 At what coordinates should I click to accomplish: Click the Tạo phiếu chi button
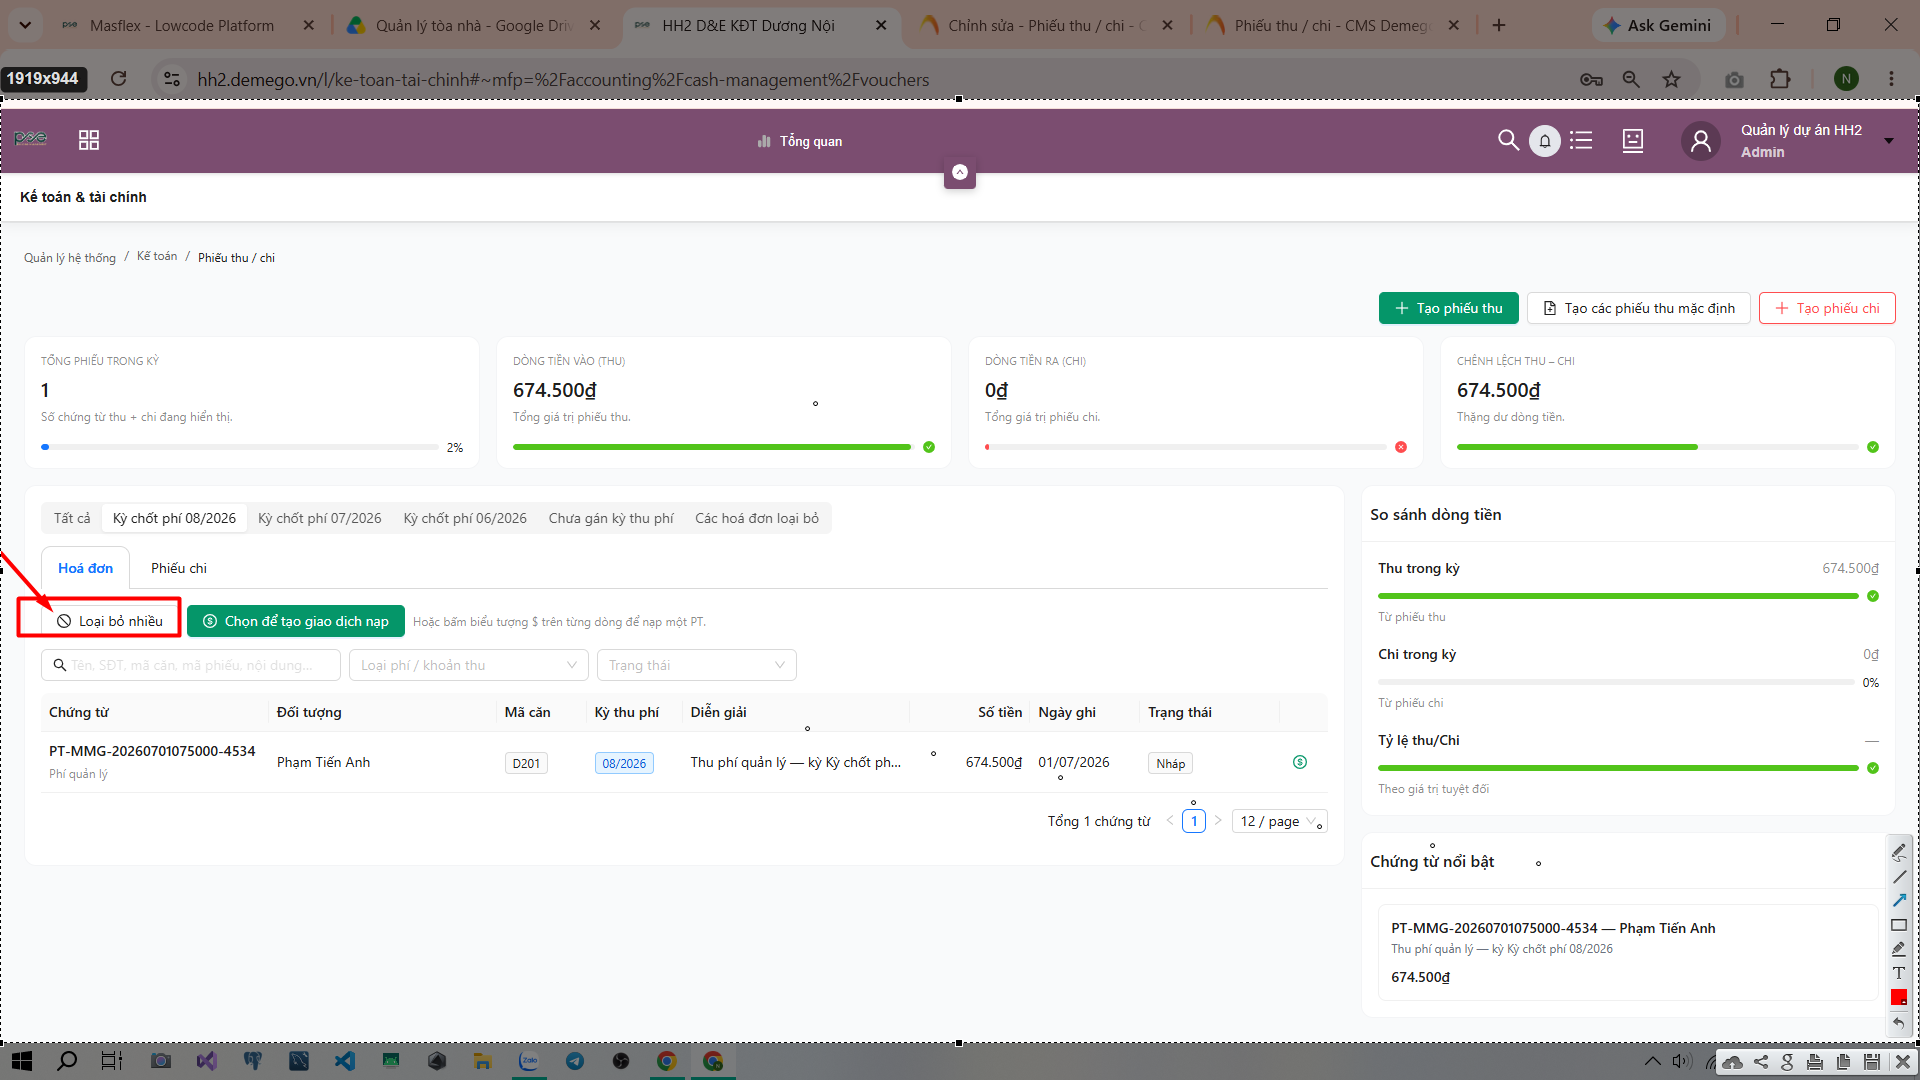point(1827,308)
